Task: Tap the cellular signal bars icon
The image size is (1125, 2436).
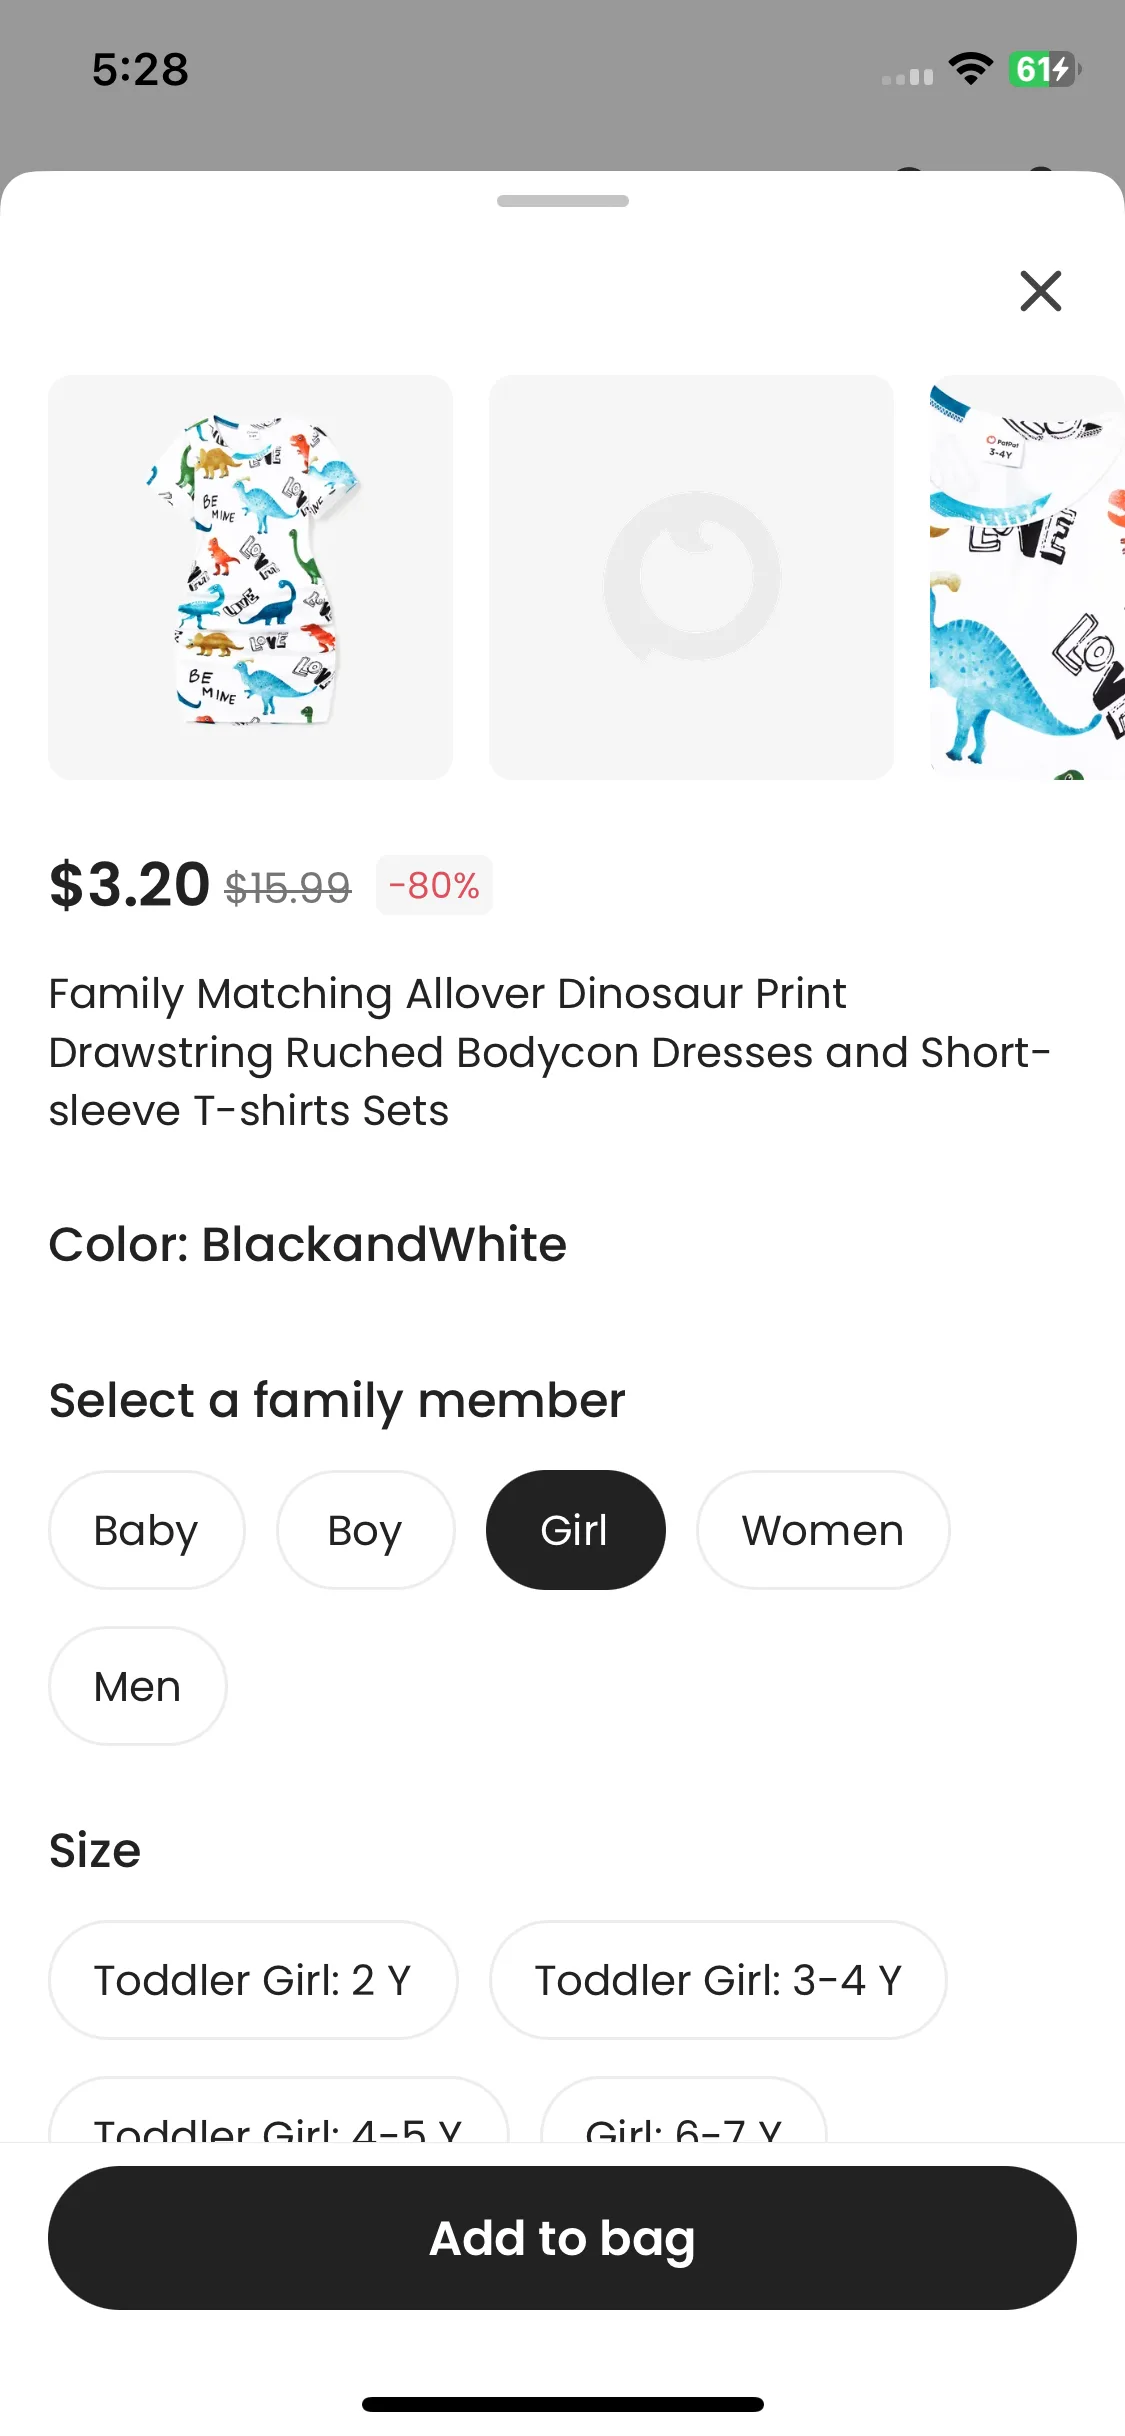Action: (907, 76)
